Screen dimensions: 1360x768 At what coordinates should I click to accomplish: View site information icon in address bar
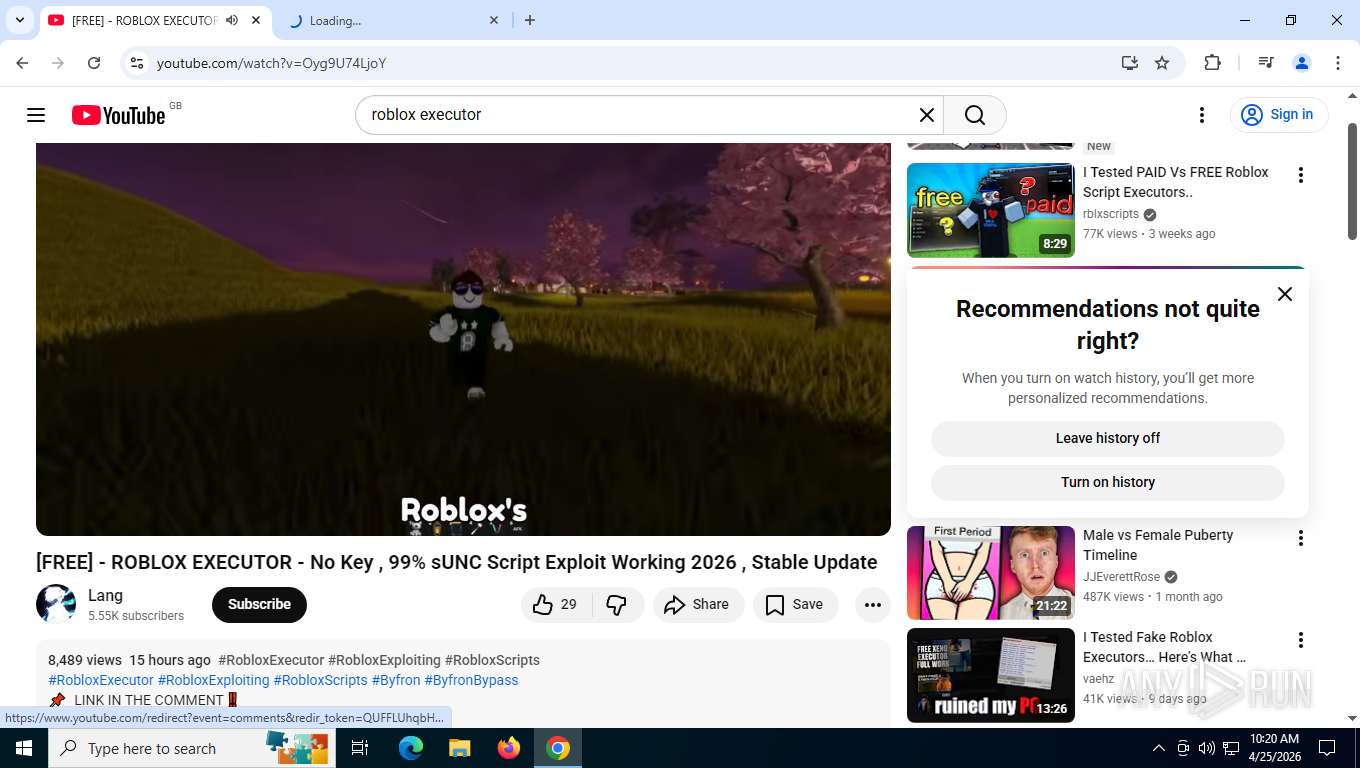pyautogui.click(x=137, y=63)
